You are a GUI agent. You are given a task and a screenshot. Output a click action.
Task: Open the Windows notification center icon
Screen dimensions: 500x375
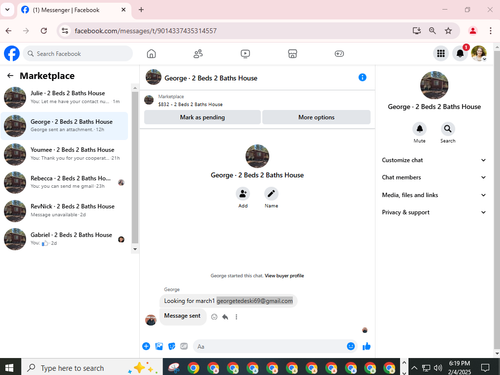pyautogui.click(x=485, y=368)
